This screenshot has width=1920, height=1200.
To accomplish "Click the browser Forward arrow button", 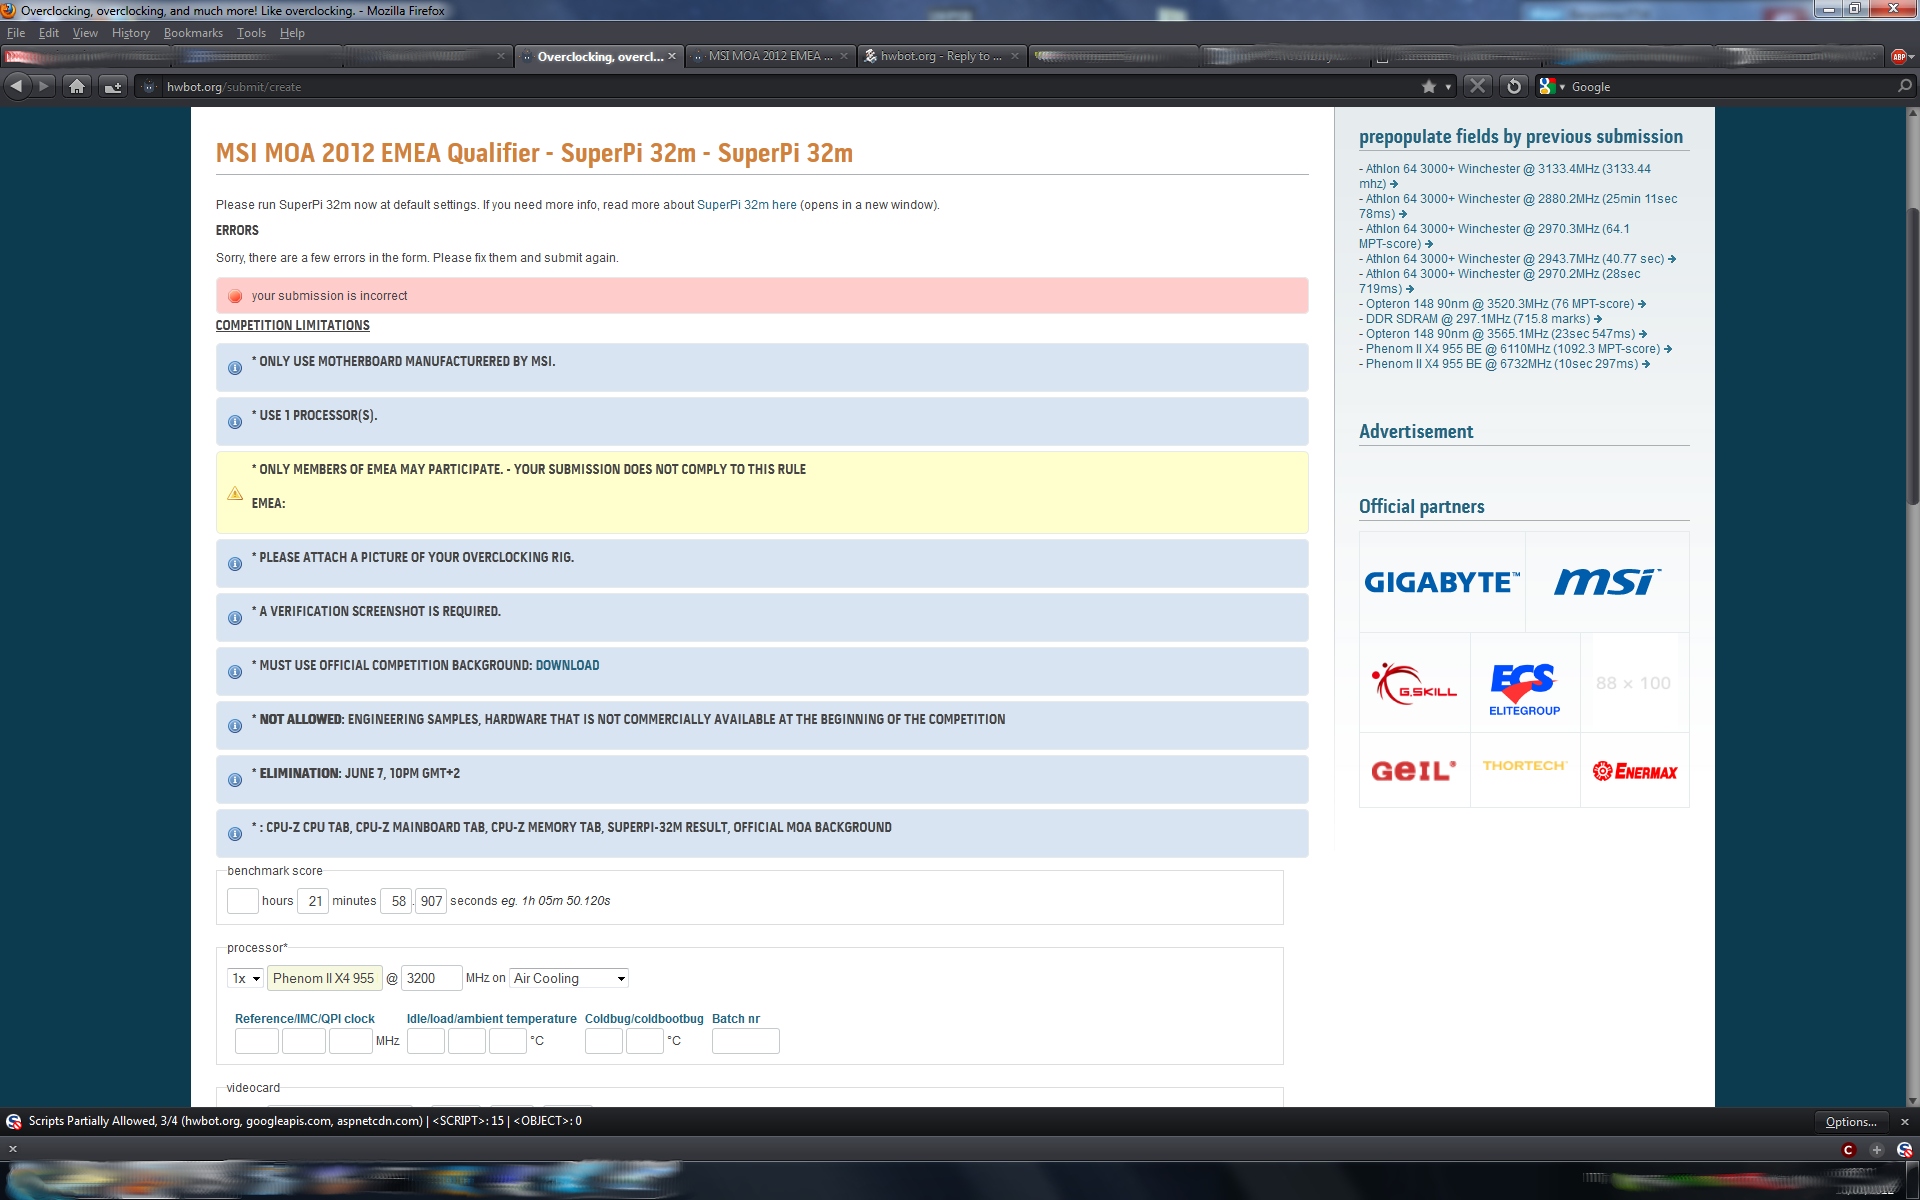I will click(x=43, y=86).
